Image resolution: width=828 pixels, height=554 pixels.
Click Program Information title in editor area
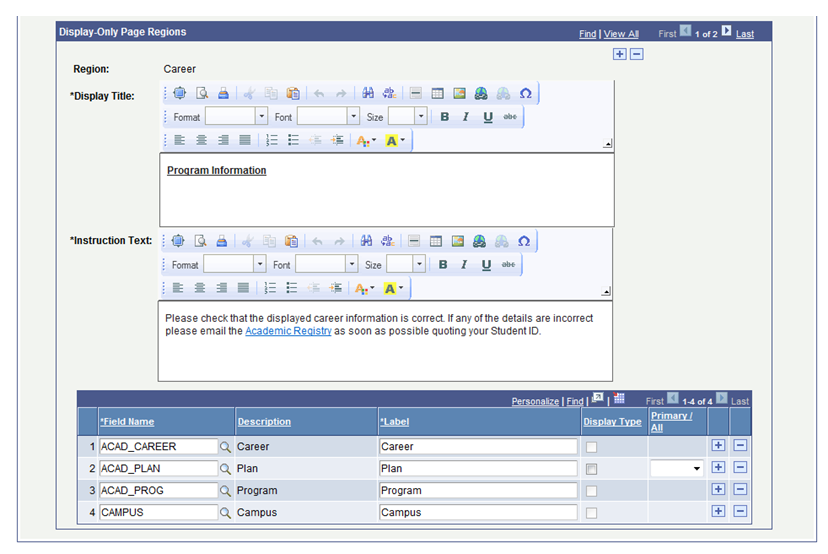217,170
